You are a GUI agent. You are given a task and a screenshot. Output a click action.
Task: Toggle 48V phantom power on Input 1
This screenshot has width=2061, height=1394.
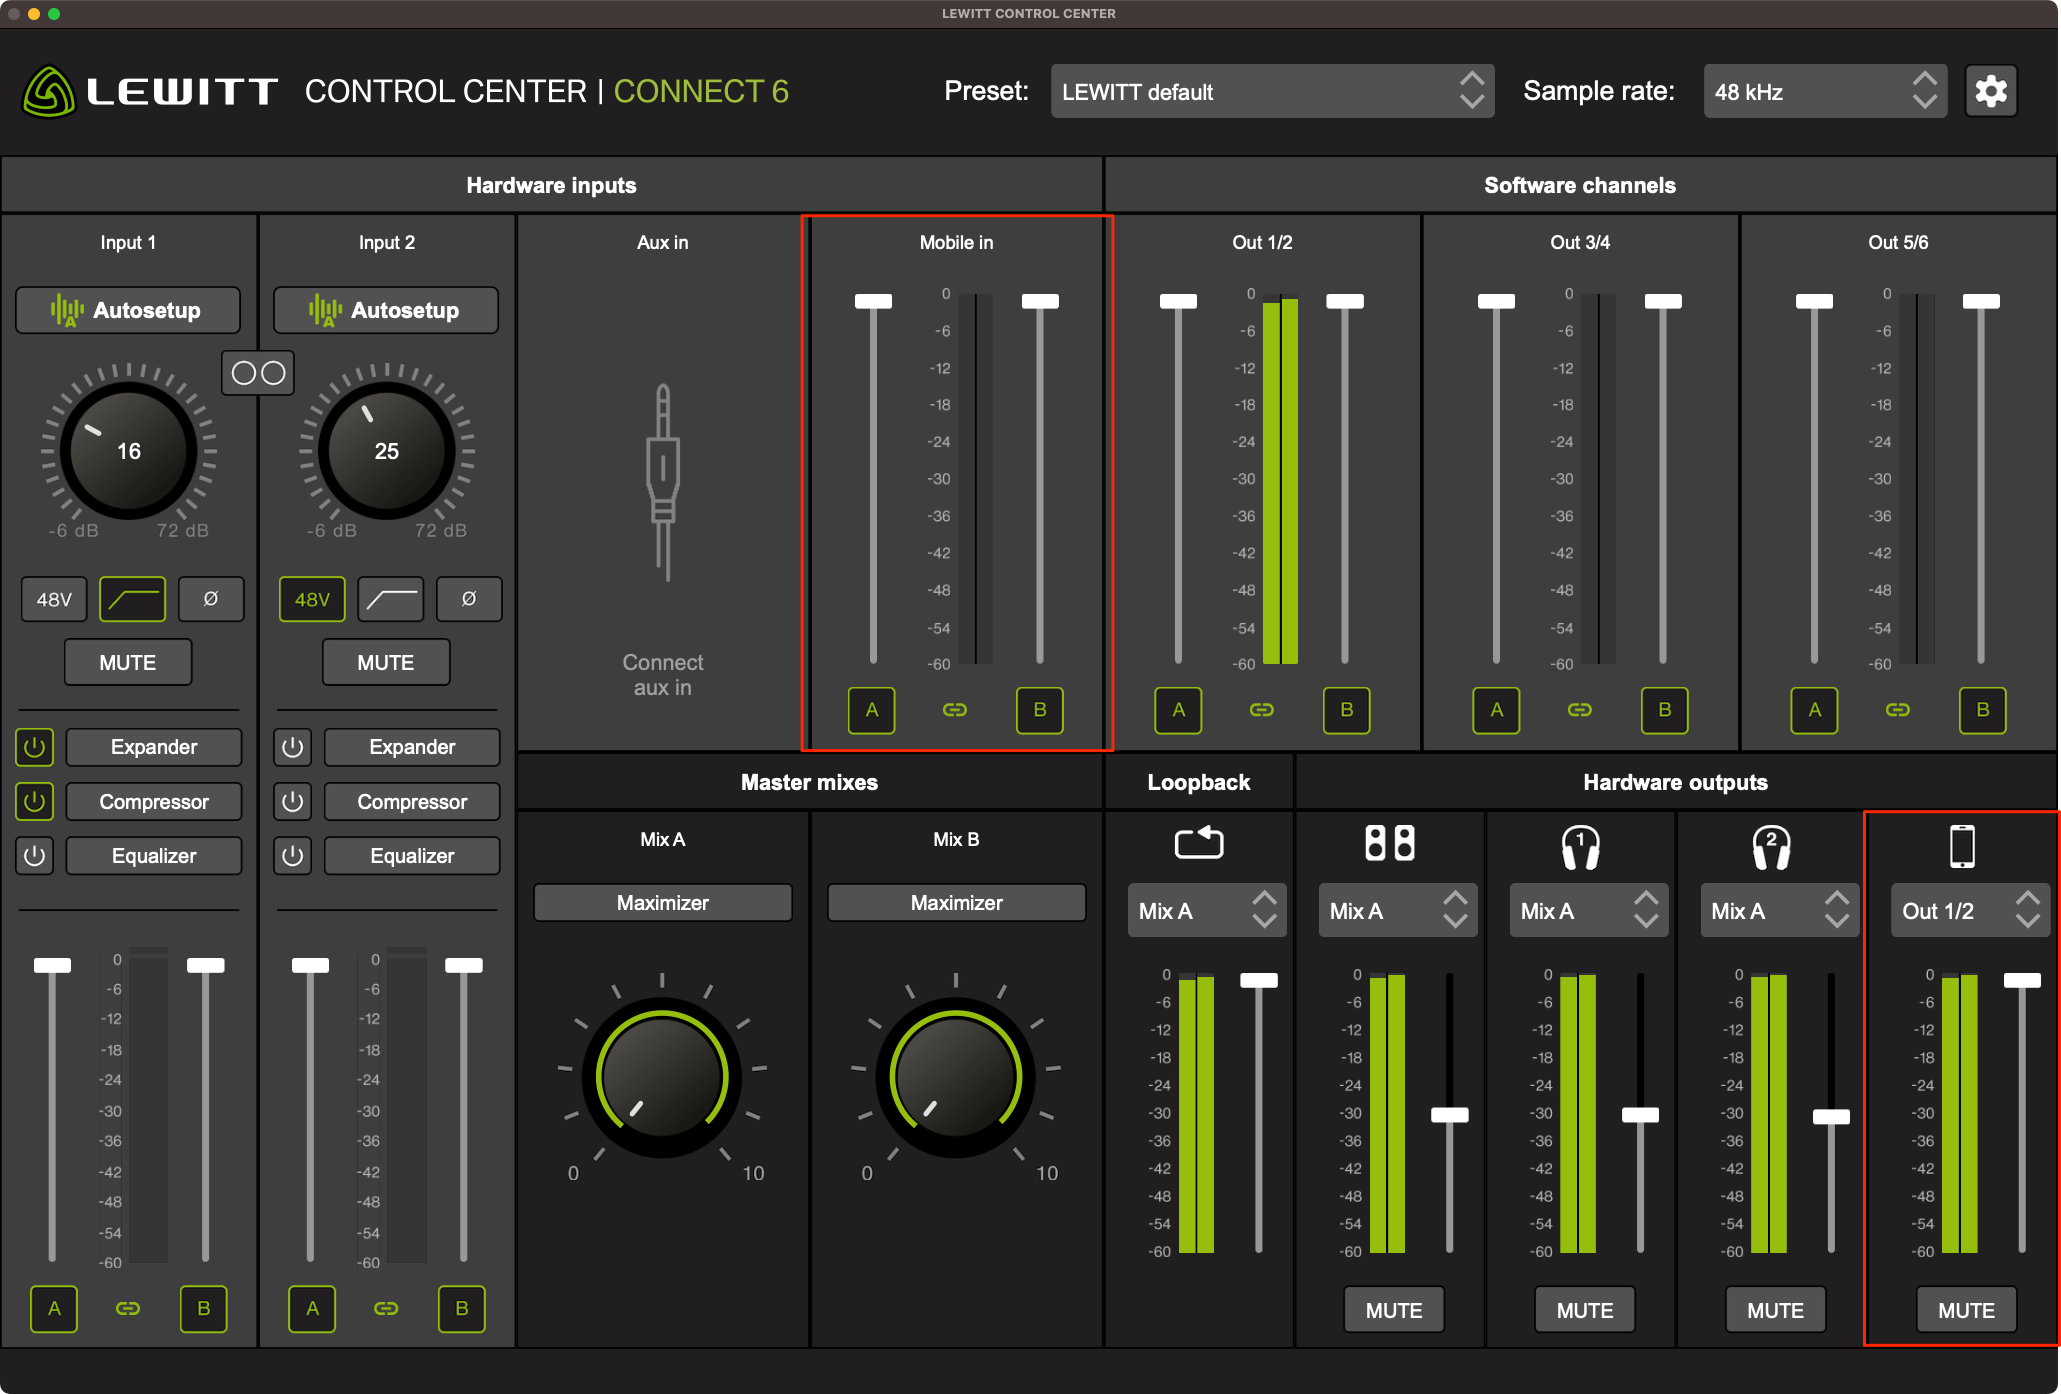54,599
